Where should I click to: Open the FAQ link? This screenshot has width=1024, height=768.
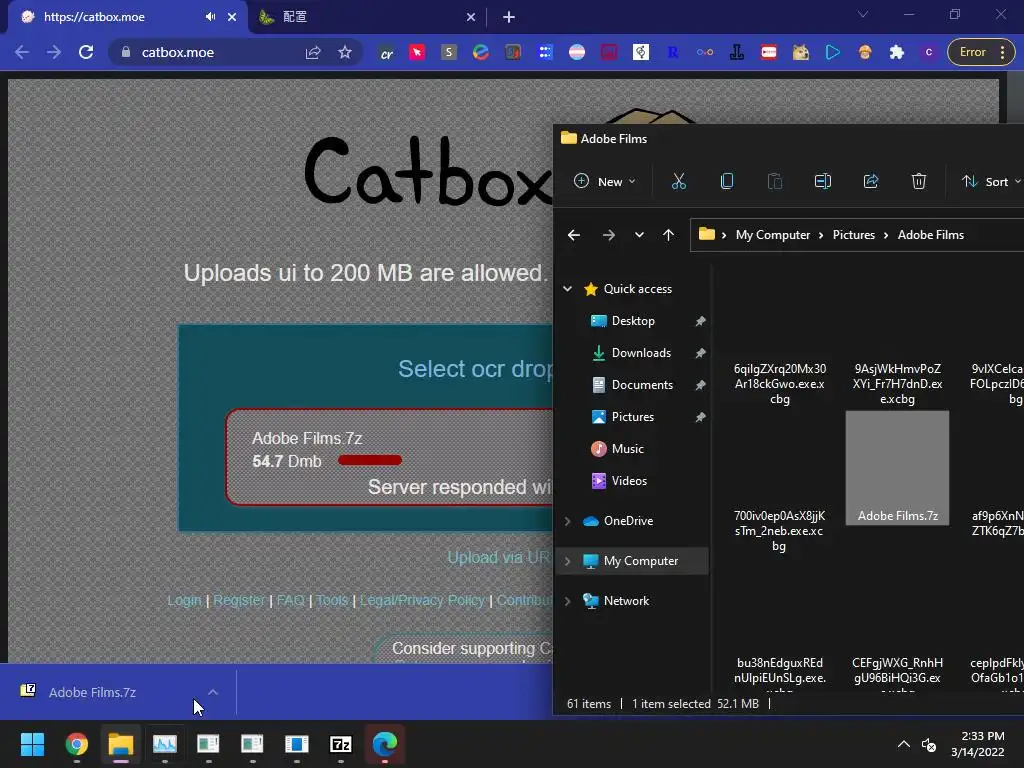coord(291,600)
